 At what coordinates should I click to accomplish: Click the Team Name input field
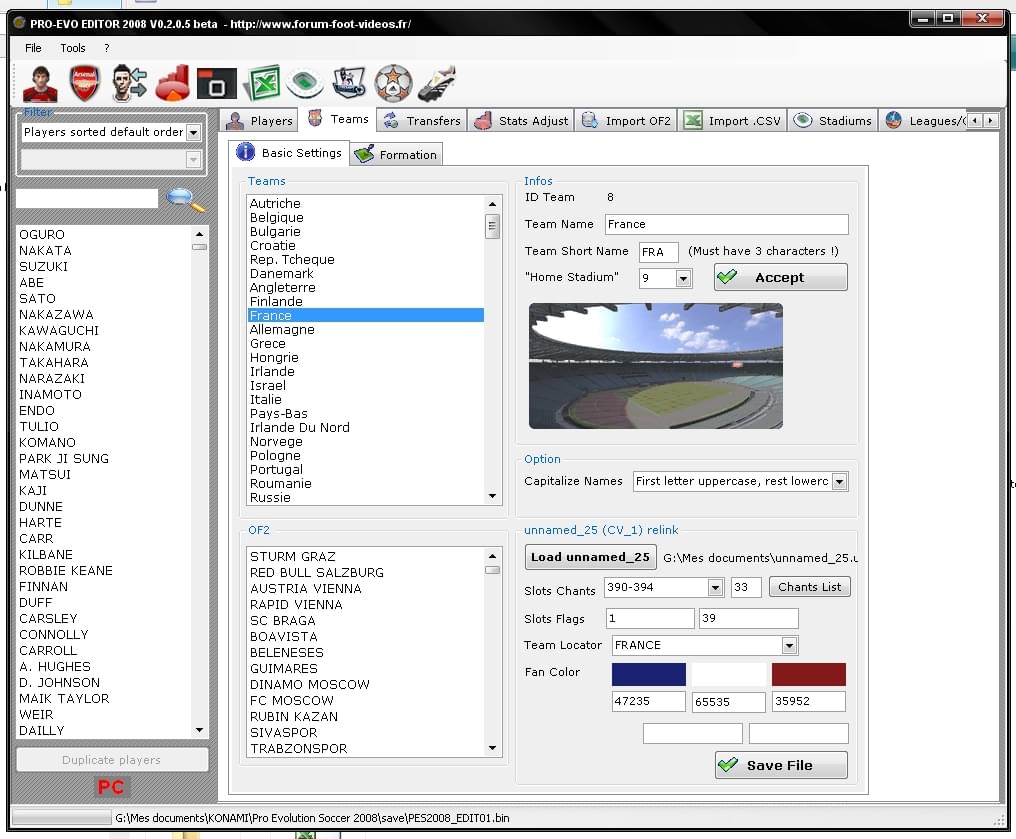point(726,224)
